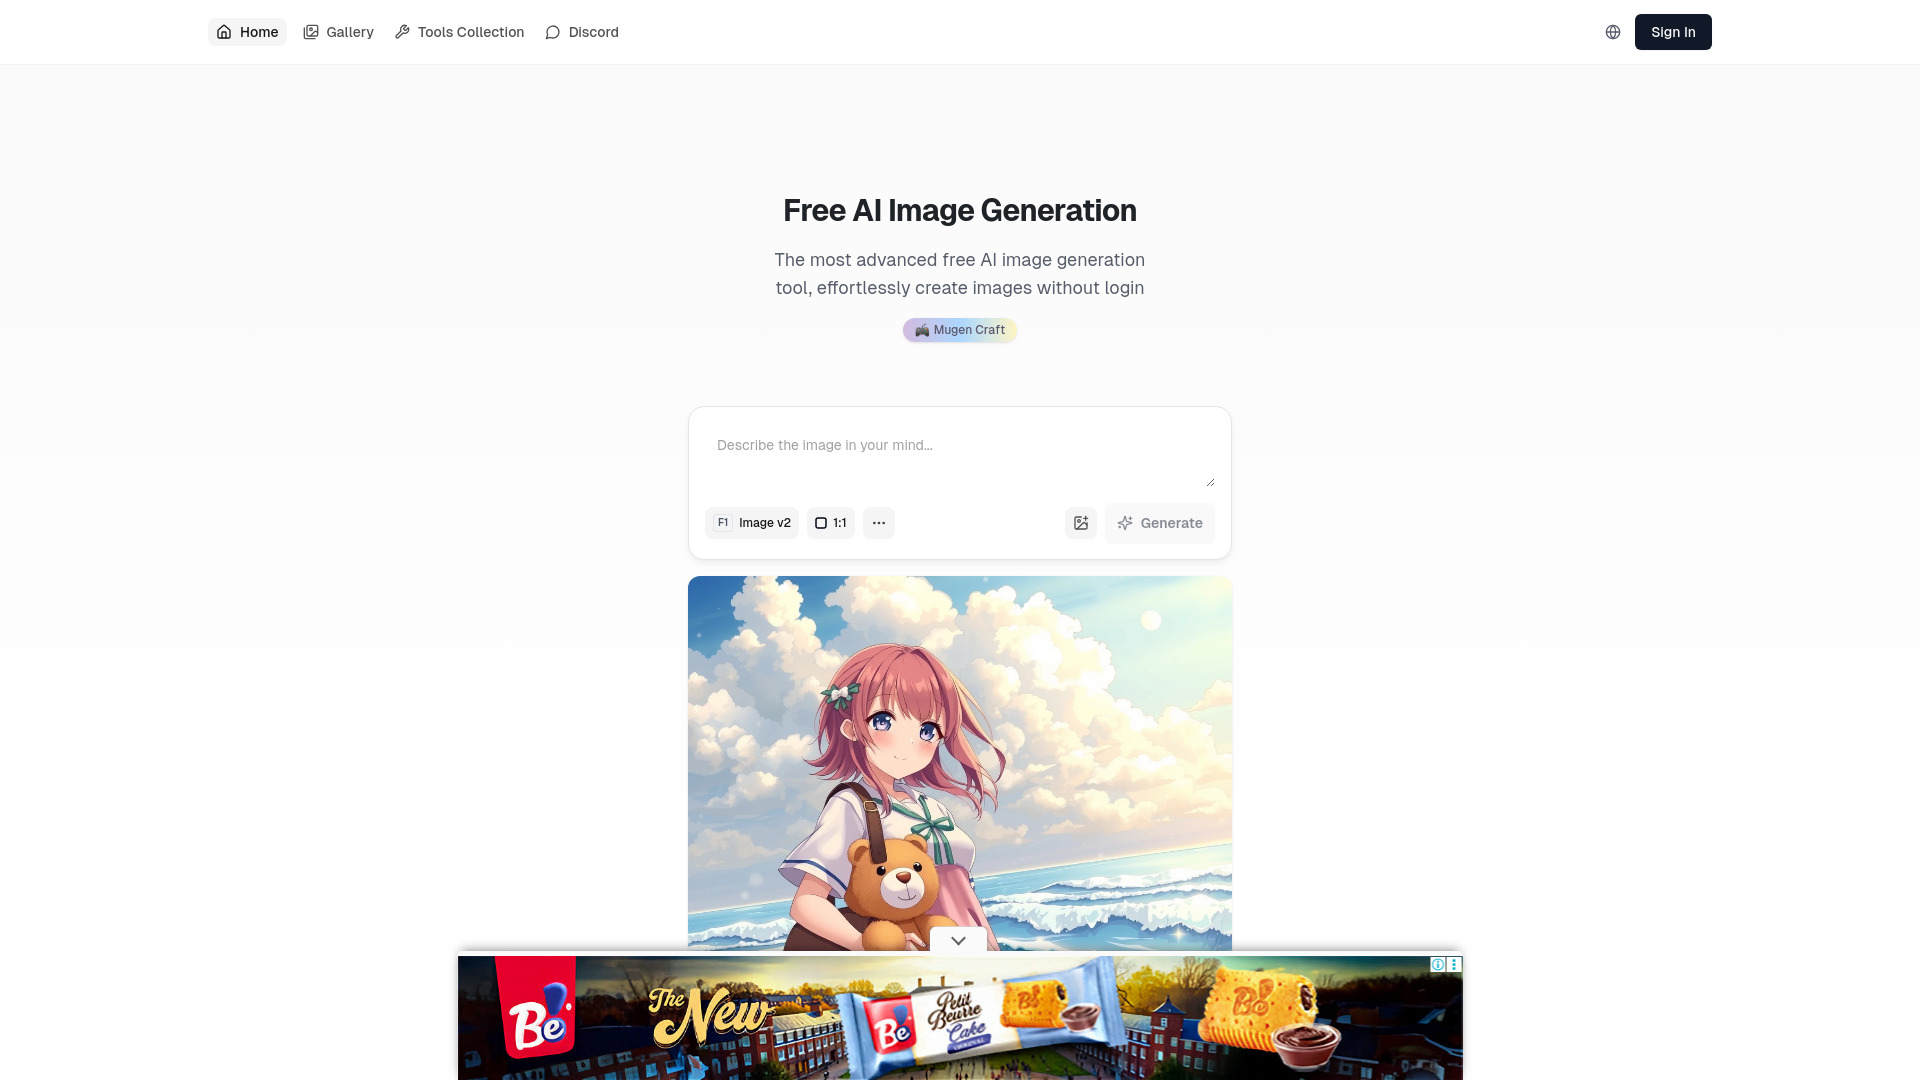Focus the image description prompt field
The image size is (1920, 1080).
click(960, 456)
